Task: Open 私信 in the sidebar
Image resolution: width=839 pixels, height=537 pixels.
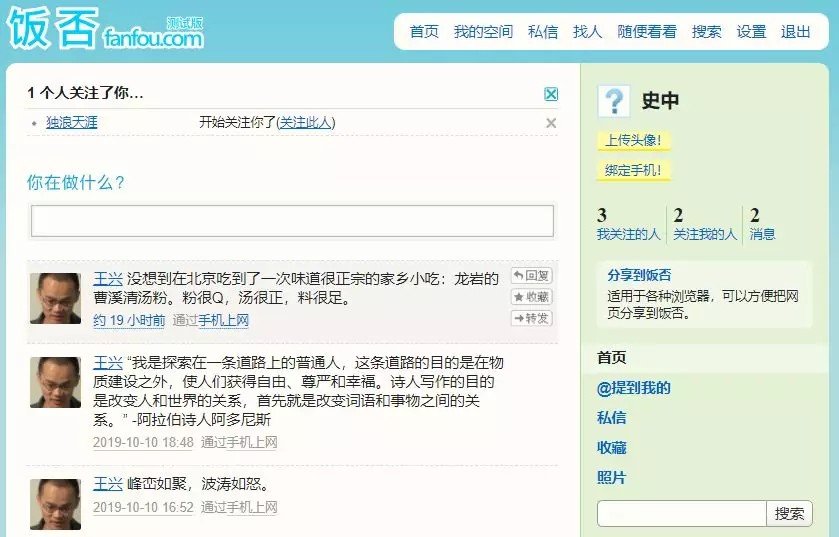Action: pyautogui.click(x=612, y=418)
